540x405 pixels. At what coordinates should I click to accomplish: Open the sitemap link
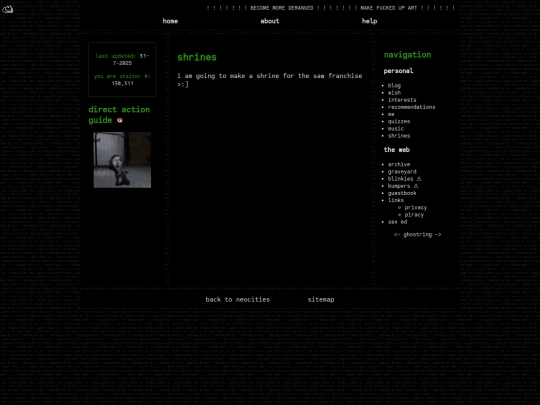click(x=321, y=300)
